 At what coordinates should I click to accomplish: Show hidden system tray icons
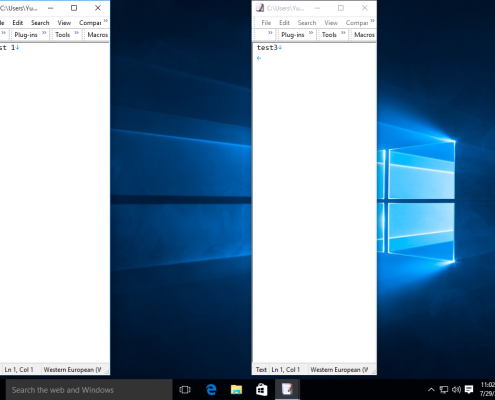point(431,389)
